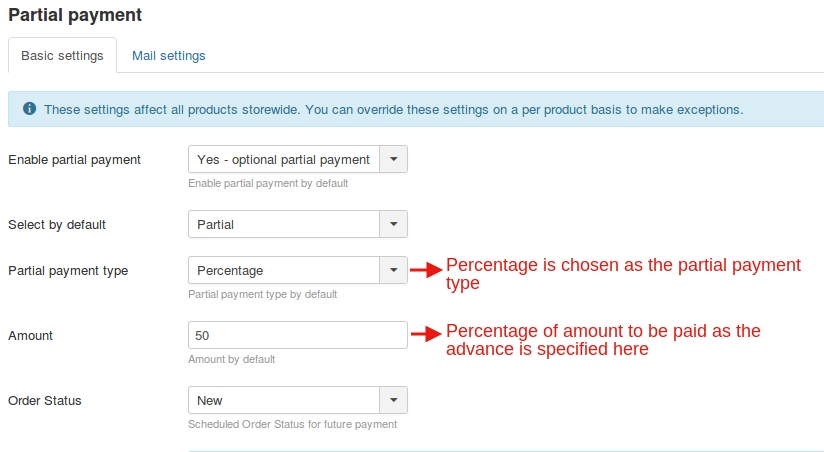This screenshot has height=452, width=824.
Task: Click the Partial payment page heading
Action: click(75, 15)
